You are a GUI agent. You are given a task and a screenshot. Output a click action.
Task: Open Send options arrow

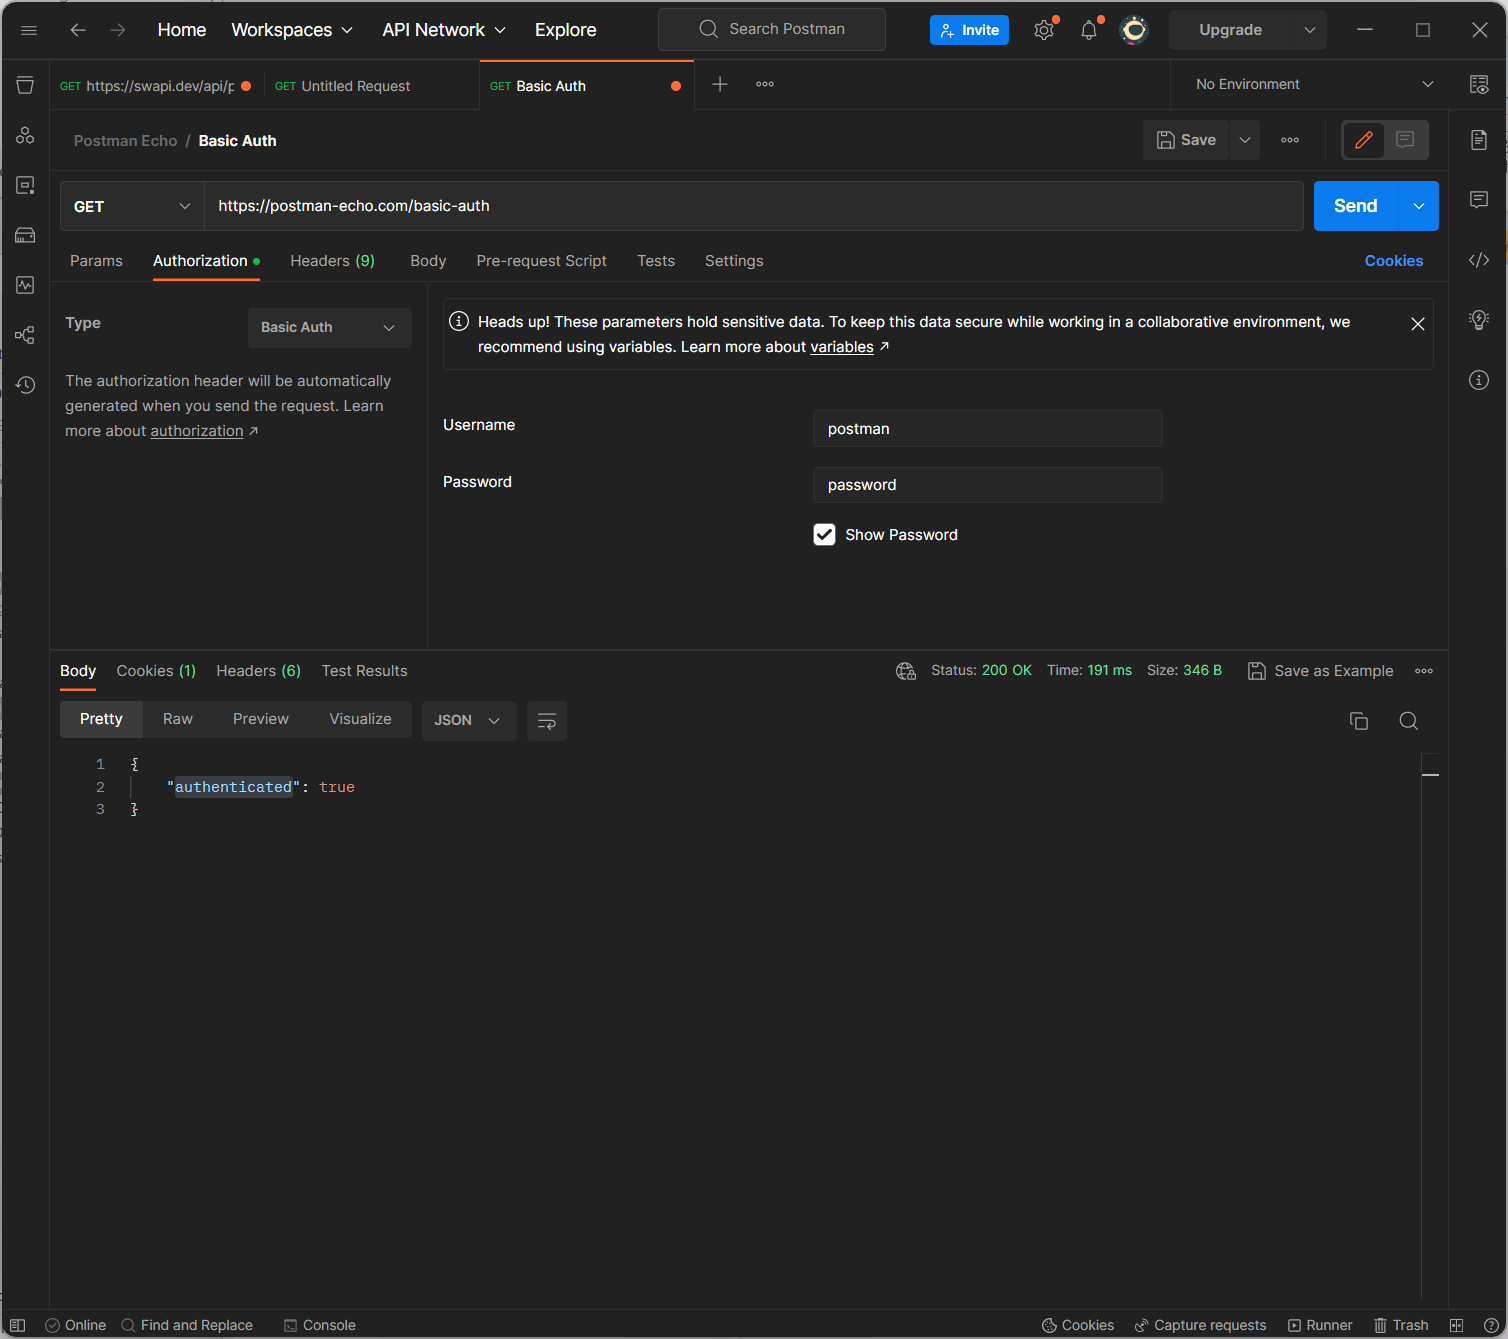(1419, 206)
